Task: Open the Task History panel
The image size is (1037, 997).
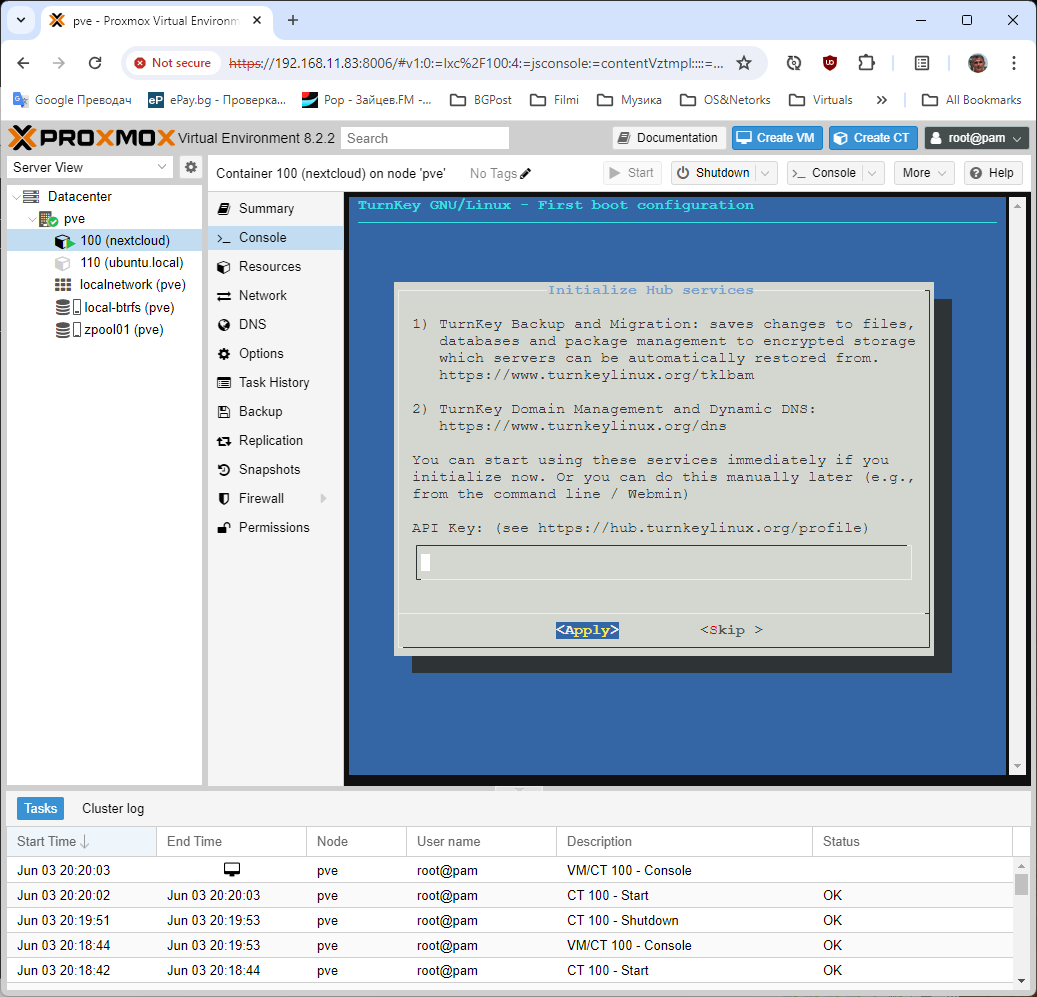Action: [276, 382]
